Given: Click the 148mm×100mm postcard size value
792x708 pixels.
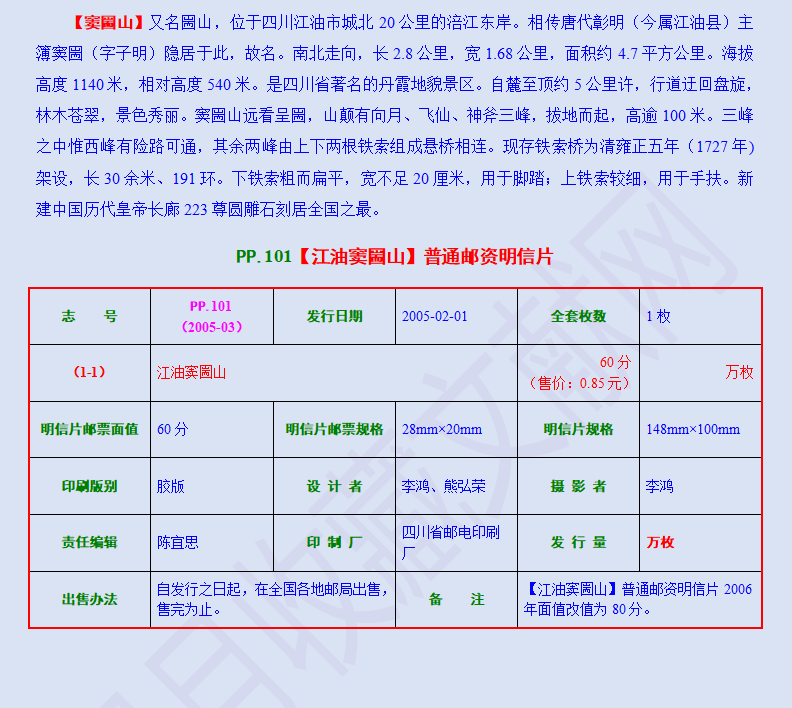Looking at the screenshot, I should (693, 429).
